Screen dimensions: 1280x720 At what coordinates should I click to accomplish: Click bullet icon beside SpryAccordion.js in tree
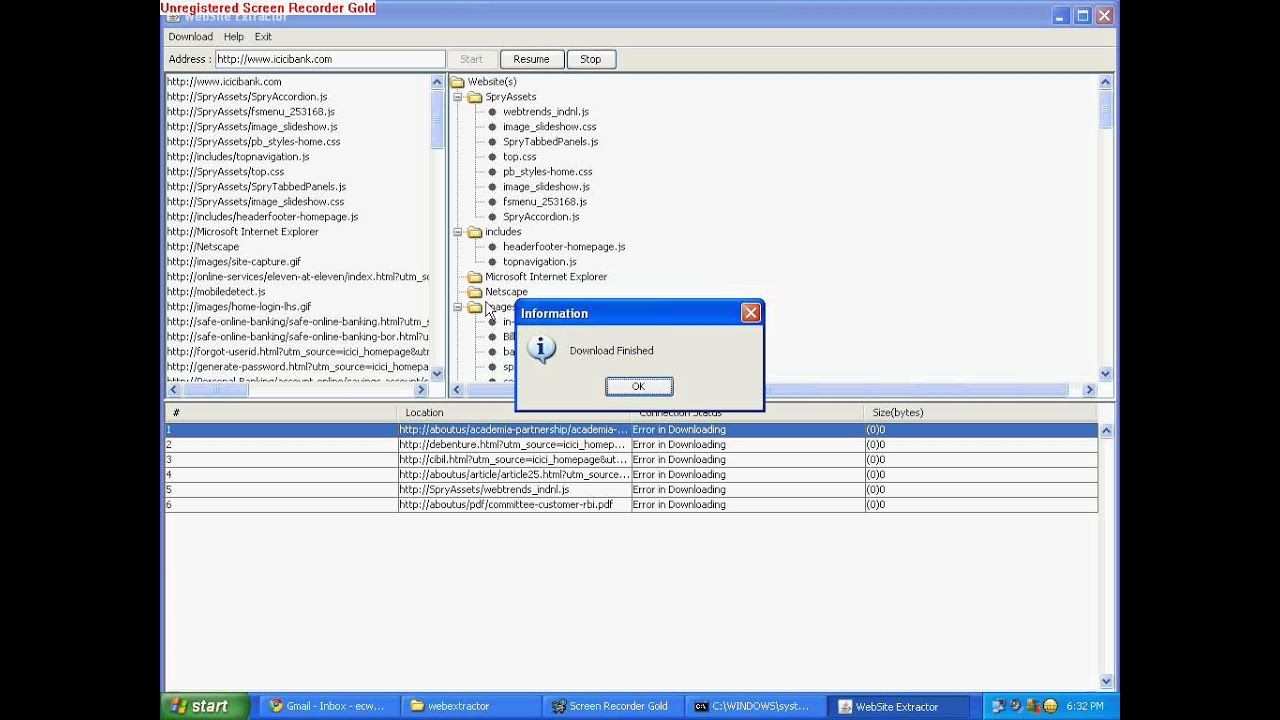pyautogui.click(x=492, y=217)
